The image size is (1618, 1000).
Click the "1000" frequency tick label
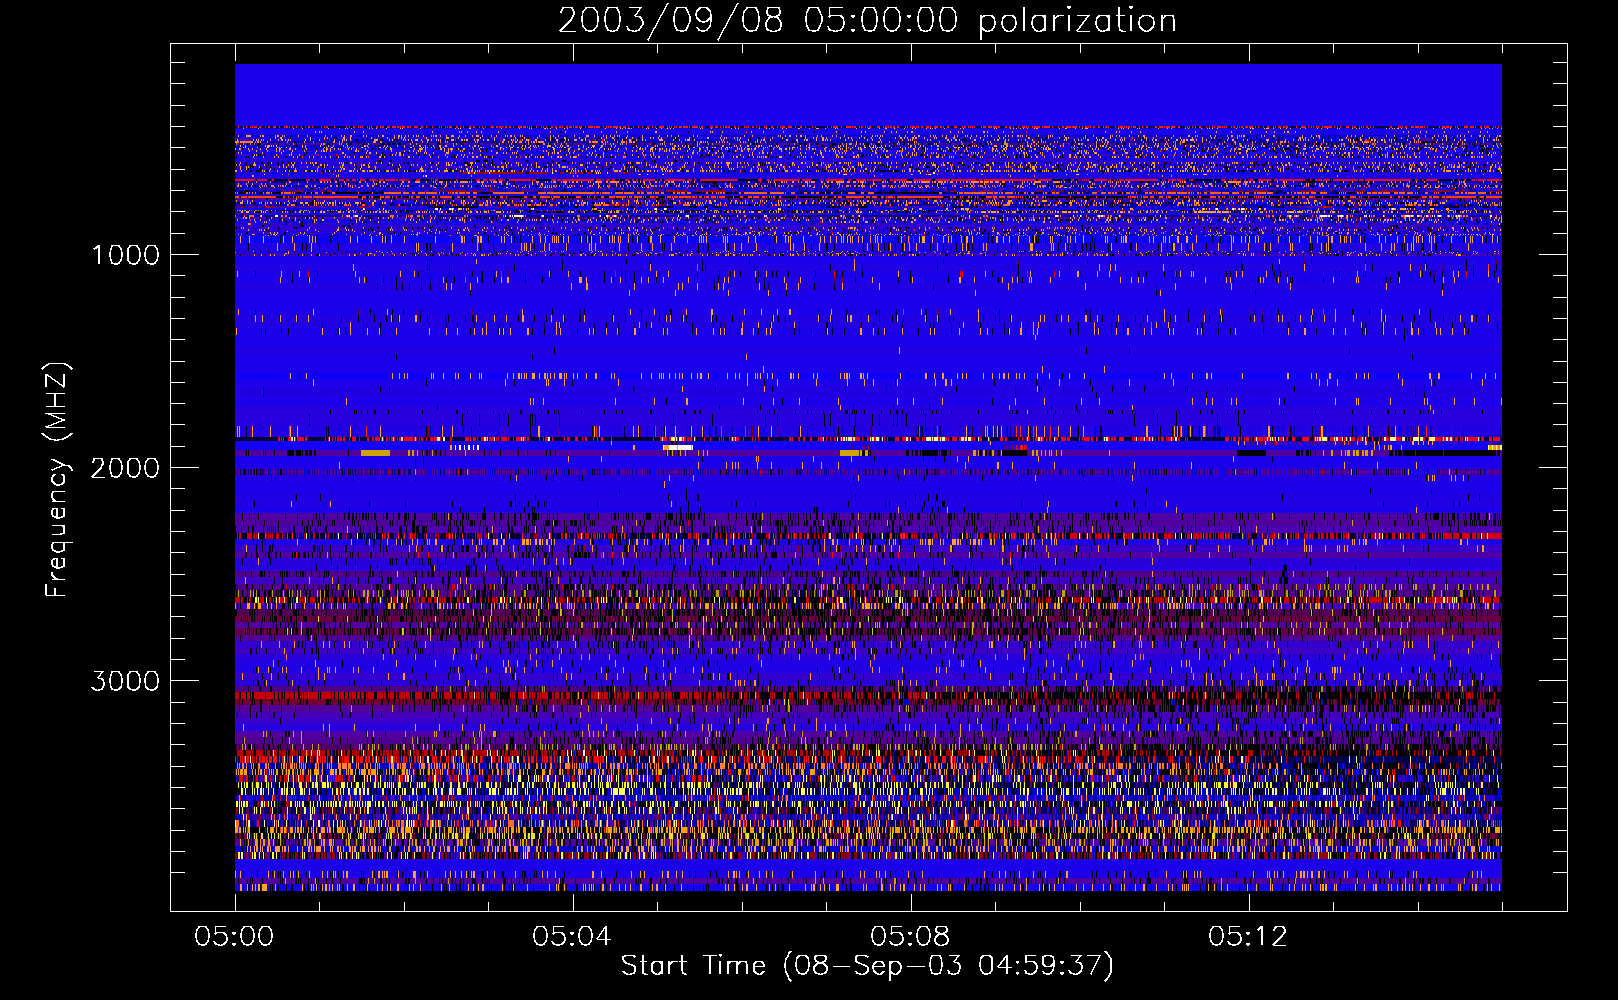[x=125, y=255]
